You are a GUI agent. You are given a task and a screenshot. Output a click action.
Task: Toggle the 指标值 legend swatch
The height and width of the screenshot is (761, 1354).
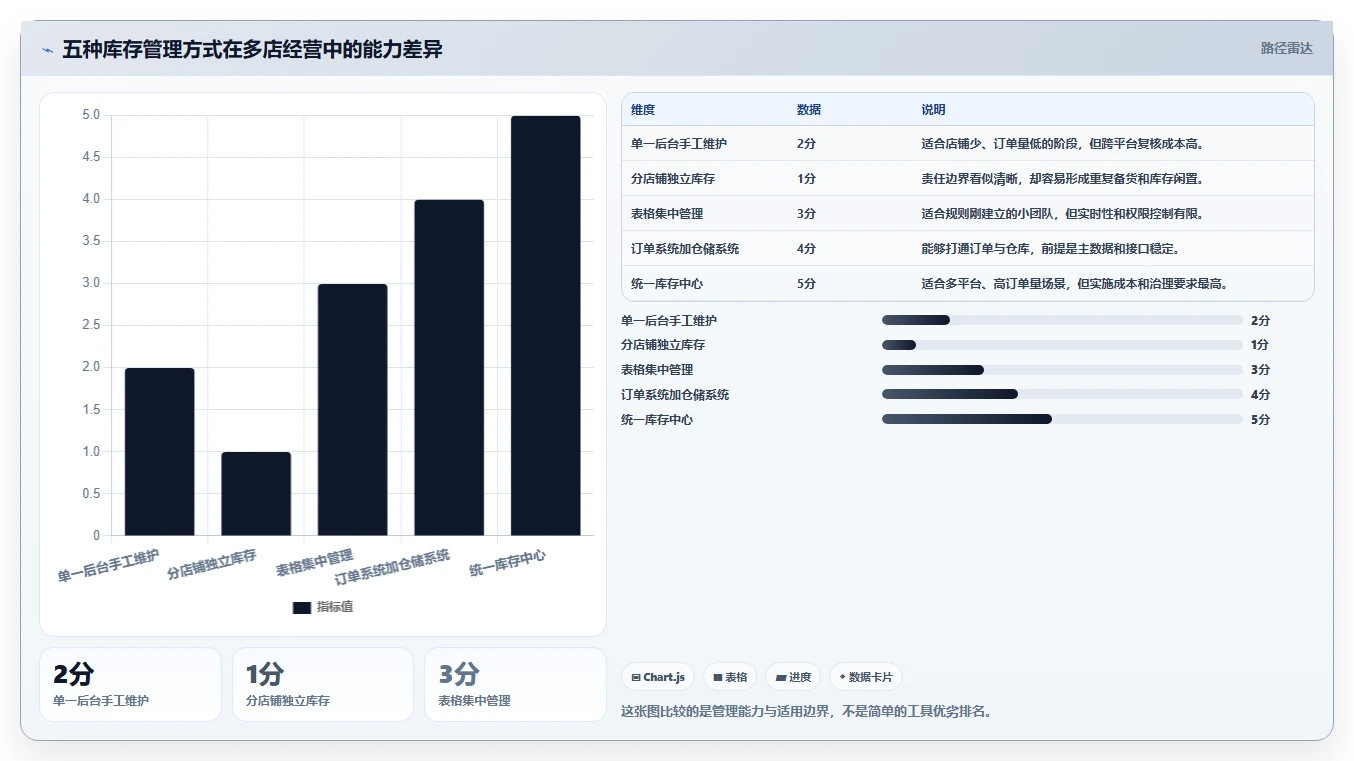point(302,608)
